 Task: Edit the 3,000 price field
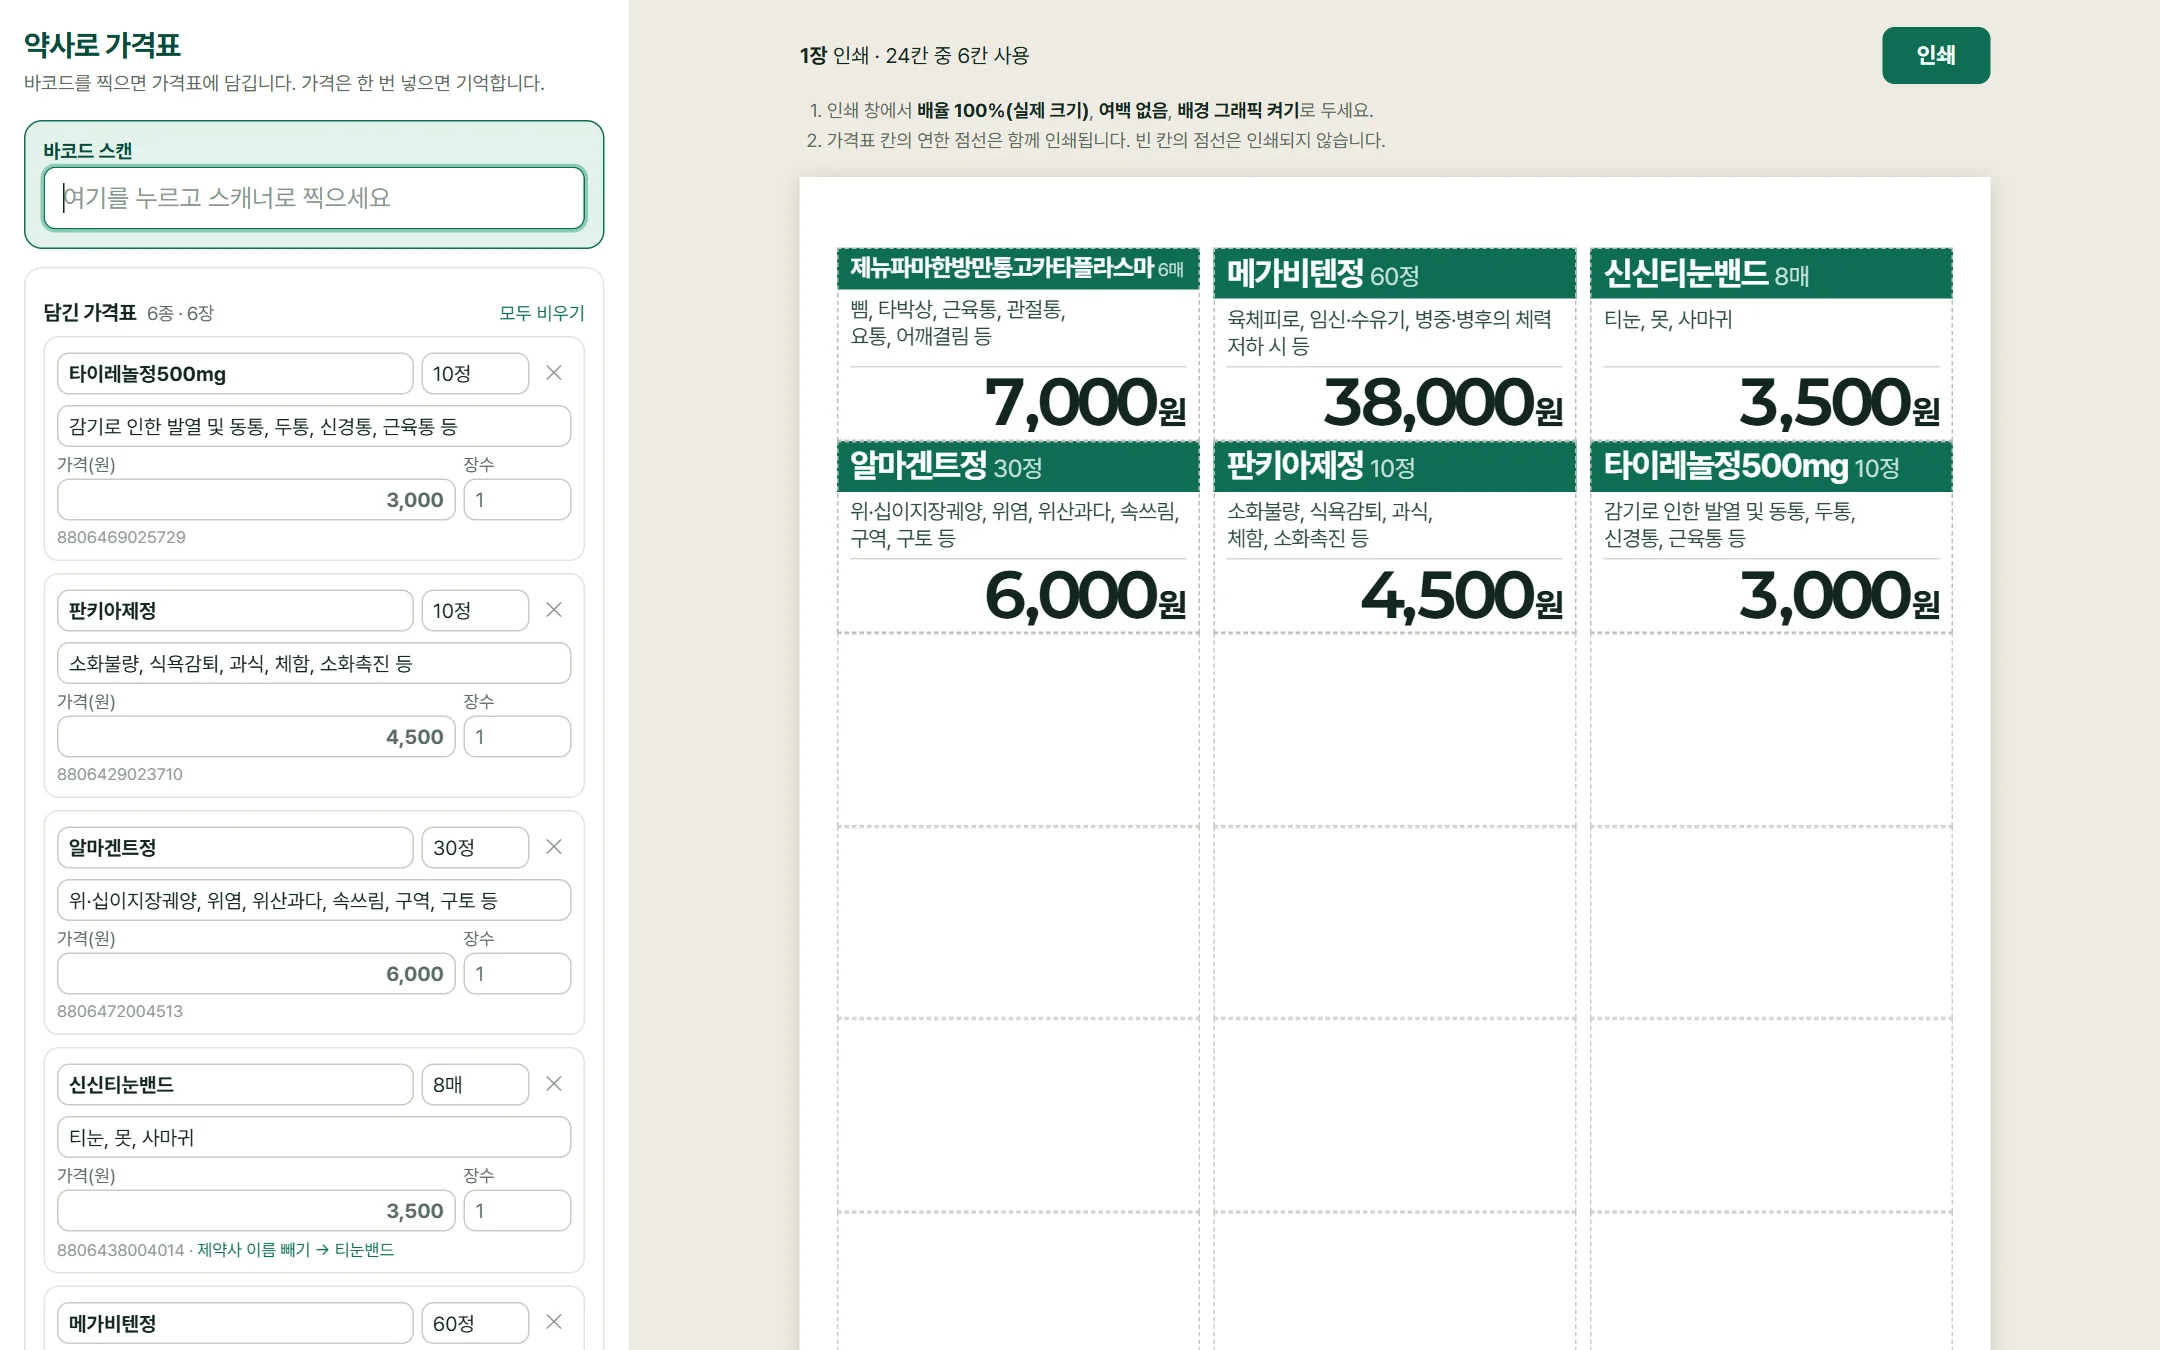coord(256,500)
